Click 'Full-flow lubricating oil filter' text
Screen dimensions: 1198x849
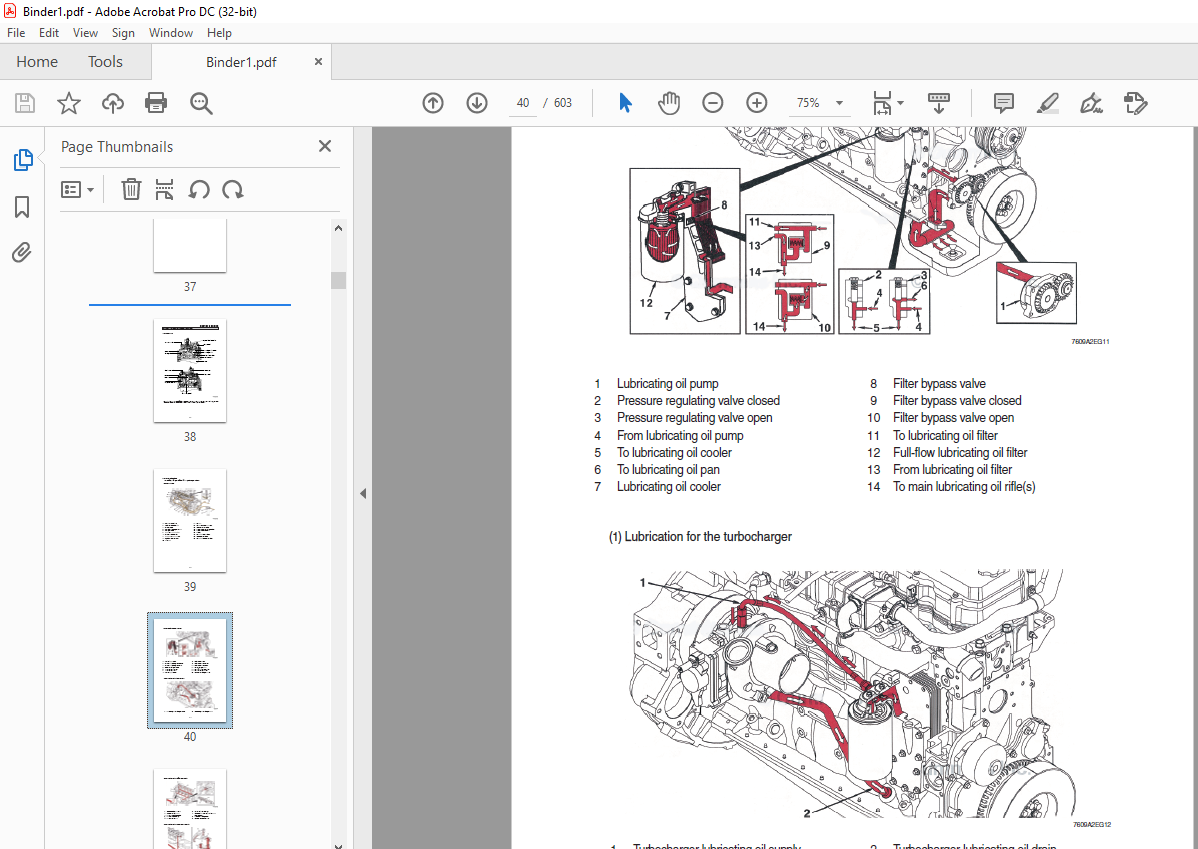coord(960,452)
